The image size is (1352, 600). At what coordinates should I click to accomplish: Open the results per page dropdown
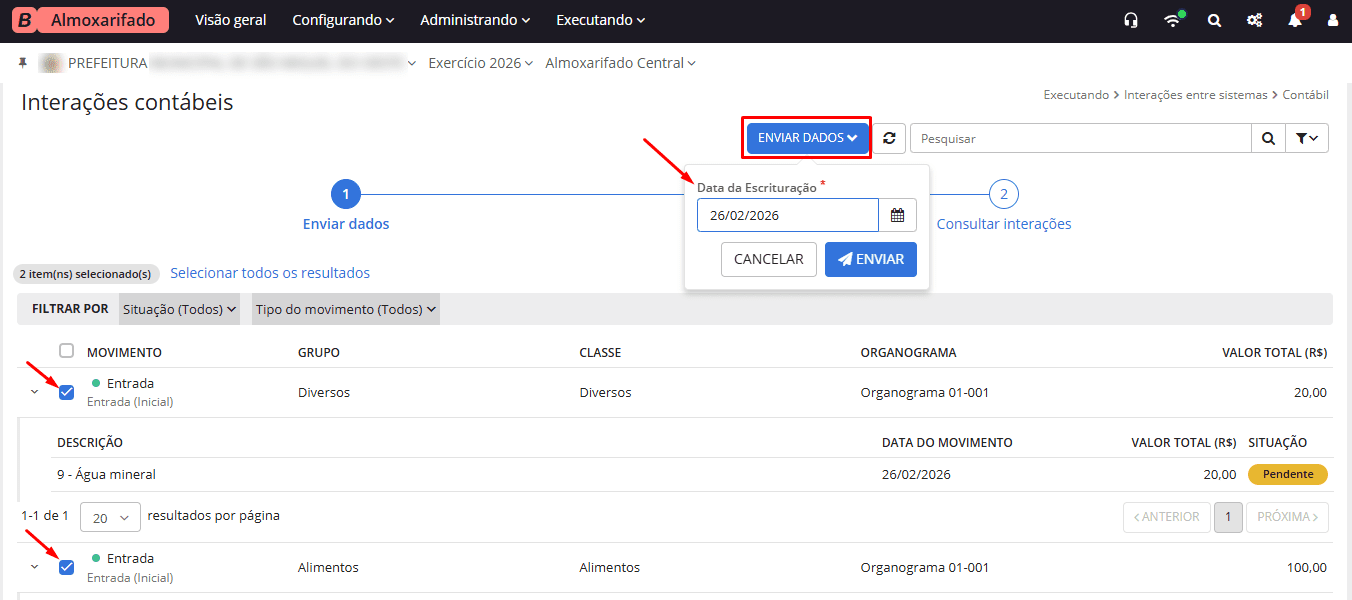tap(110, 518)
